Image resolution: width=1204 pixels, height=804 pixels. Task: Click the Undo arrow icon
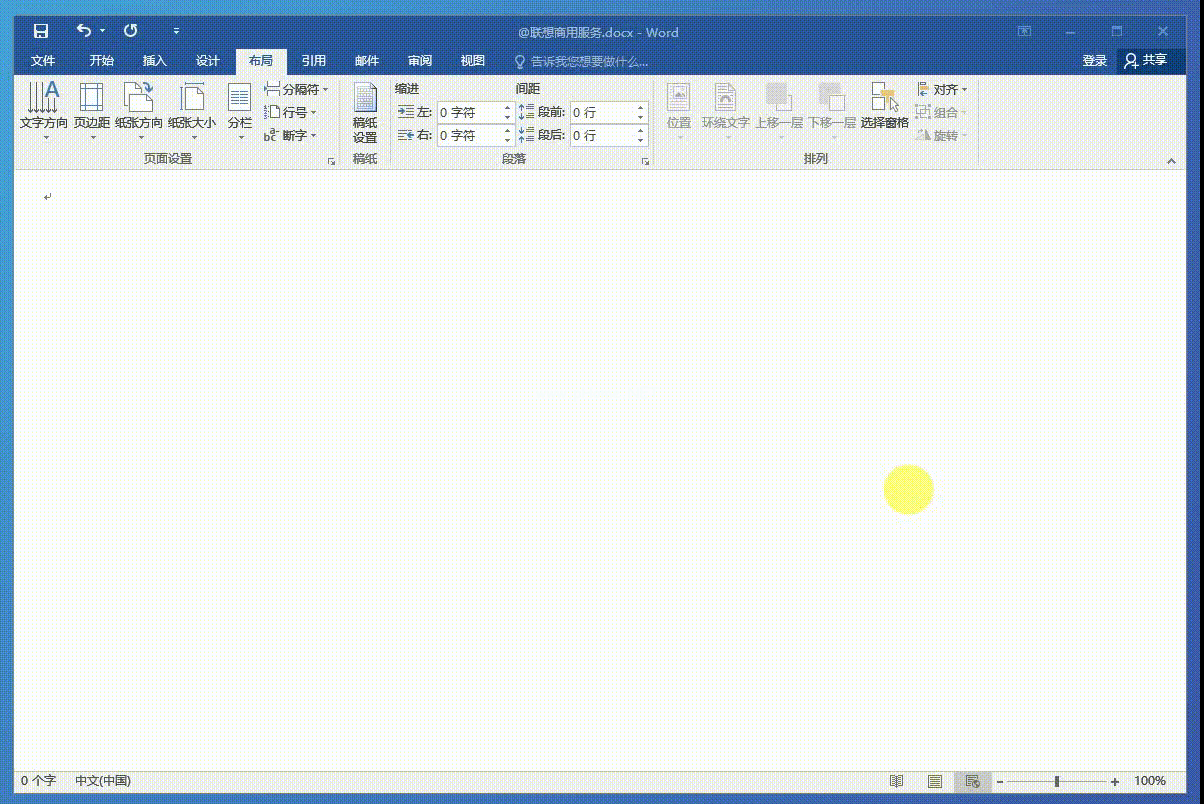[84, 31]
